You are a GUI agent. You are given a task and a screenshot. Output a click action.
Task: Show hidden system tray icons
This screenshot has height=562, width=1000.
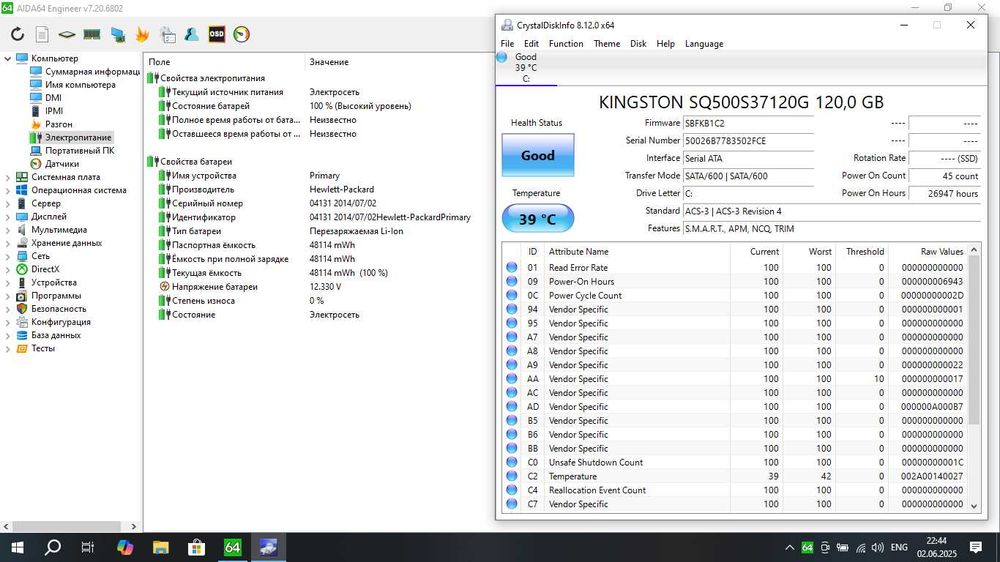point(790,547)
